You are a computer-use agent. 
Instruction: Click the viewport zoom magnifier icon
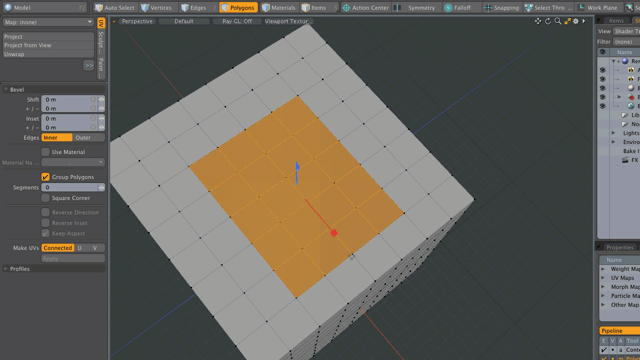(558, 21)
